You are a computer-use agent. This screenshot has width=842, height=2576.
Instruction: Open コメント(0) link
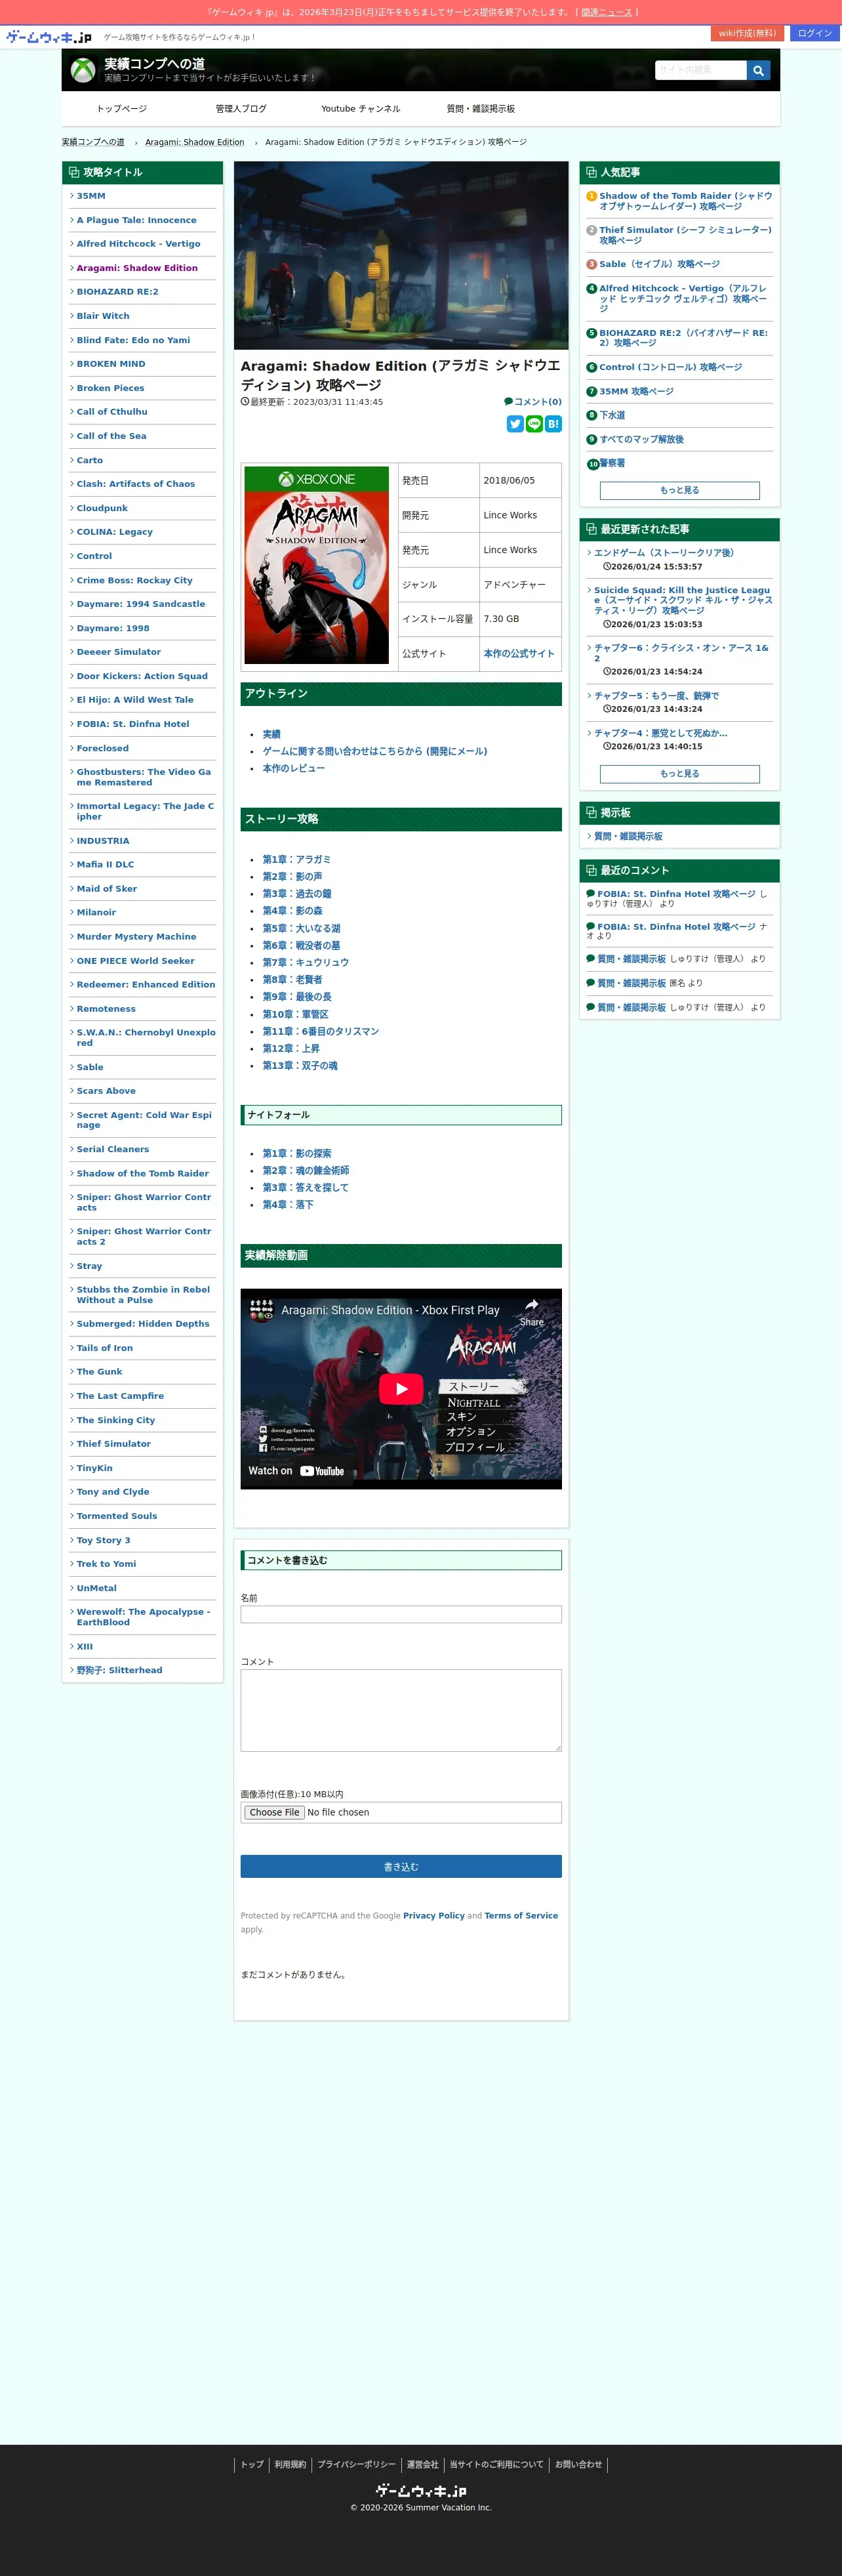(x=533, y=402)
